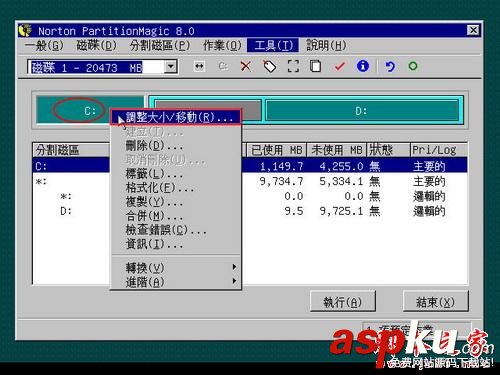Choose 標籤(L) from context menu
Image resolution: width=500 pixels, height=375 pixels.
(x=175, y=174)
